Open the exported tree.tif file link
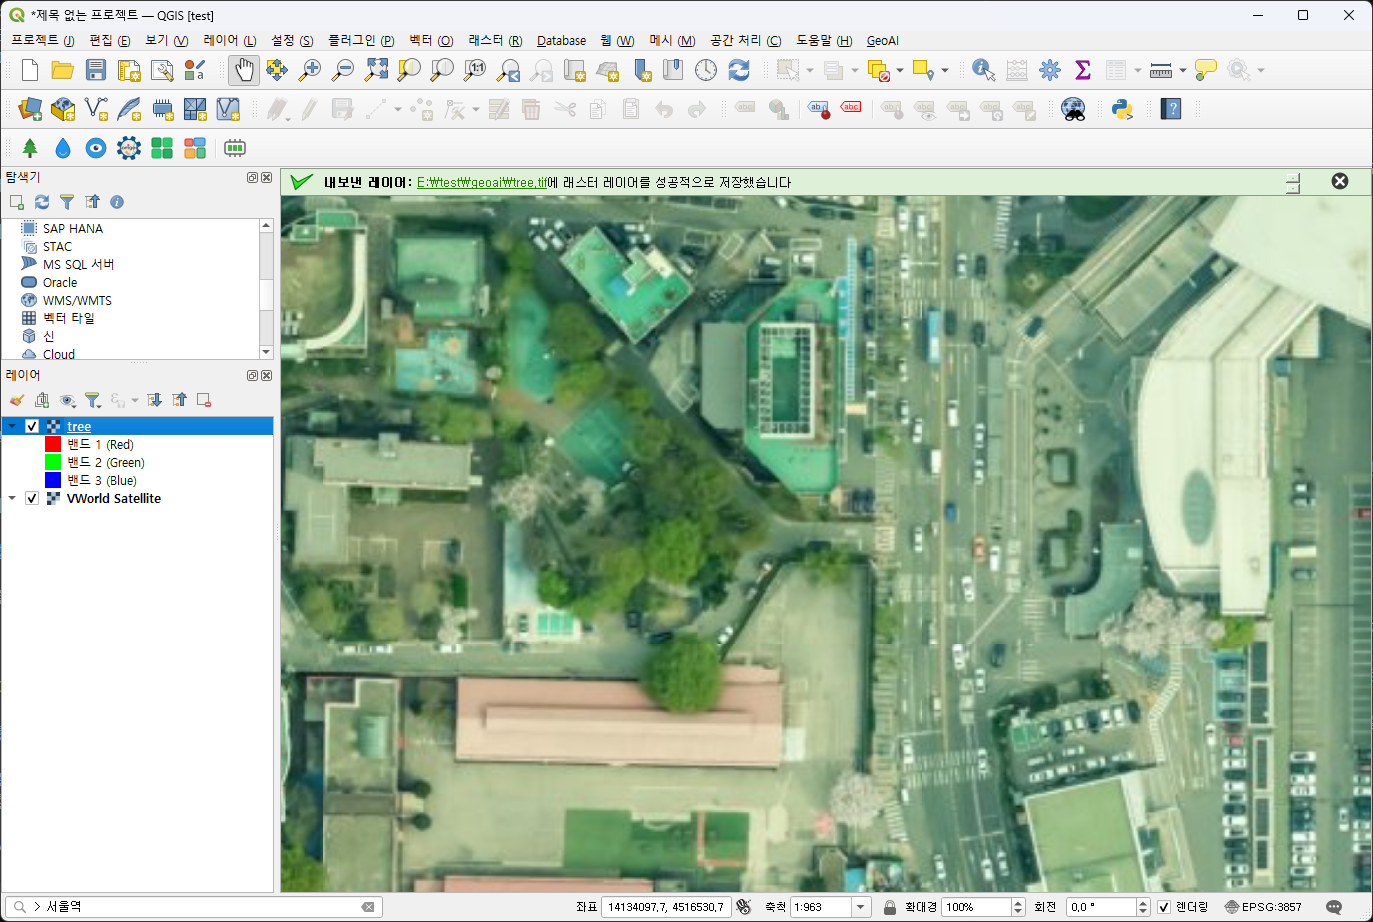Viewport: 1373px width, 922px height. (481, 182)
